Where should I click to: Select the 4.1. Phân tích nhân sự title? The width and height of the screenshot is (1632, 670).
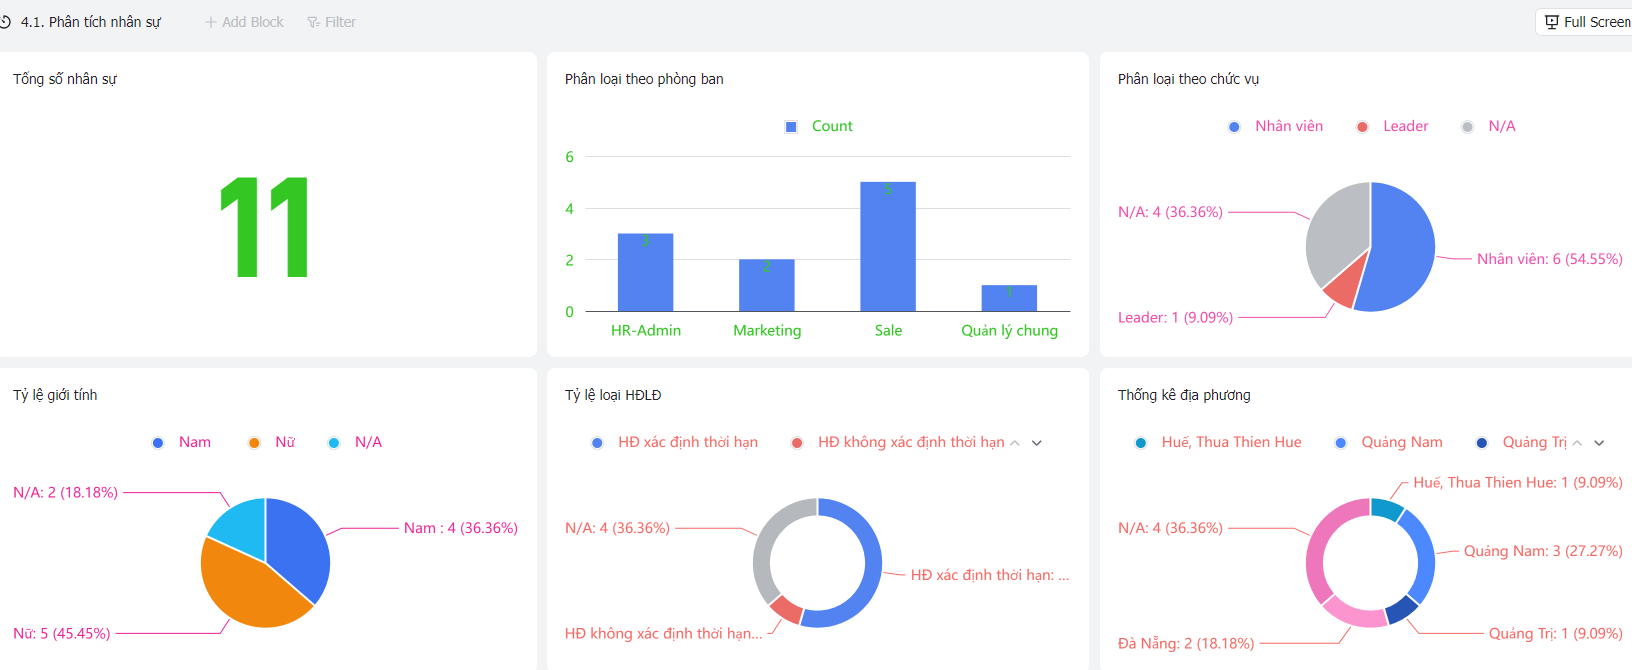91,22
